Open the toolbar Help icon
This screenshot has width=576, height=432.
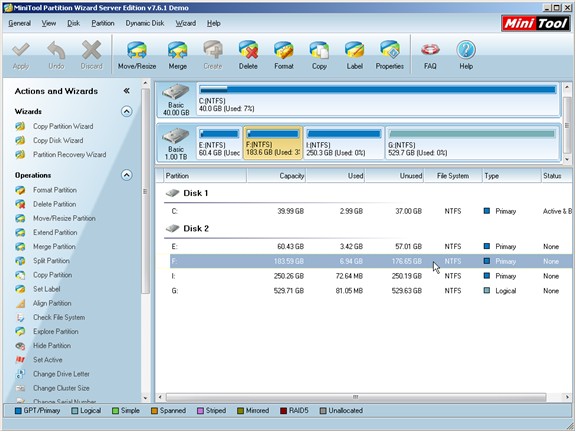466,55
